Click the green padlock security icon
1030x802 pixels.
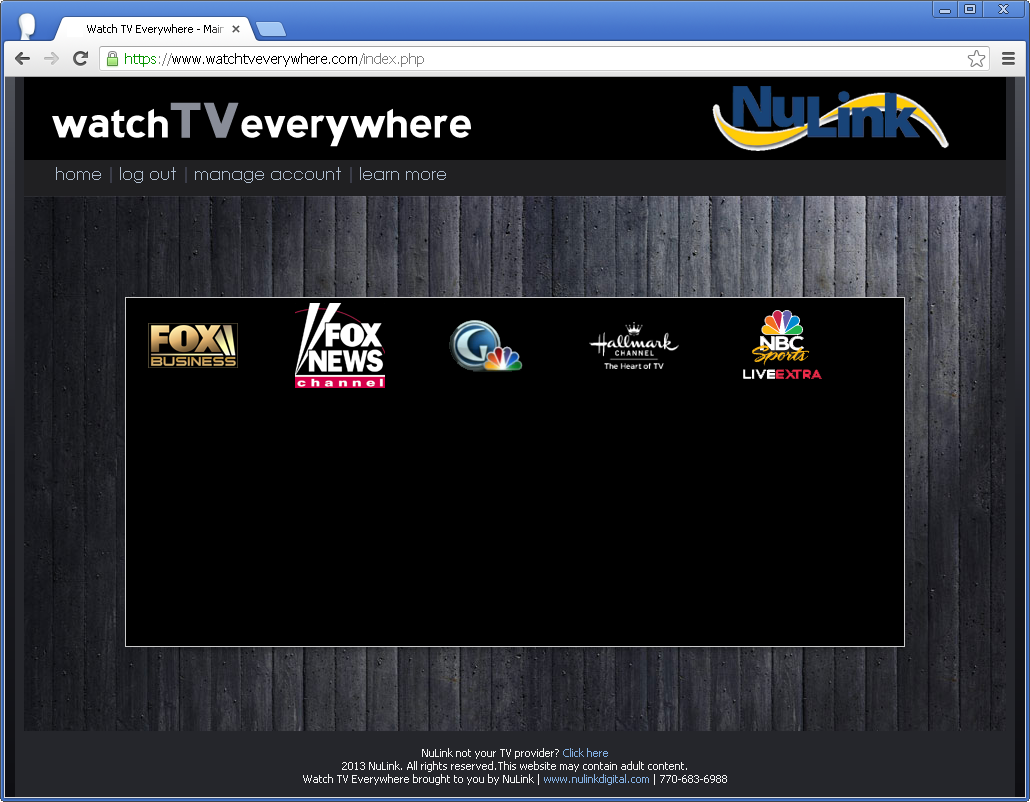click(x=112, y=59)
